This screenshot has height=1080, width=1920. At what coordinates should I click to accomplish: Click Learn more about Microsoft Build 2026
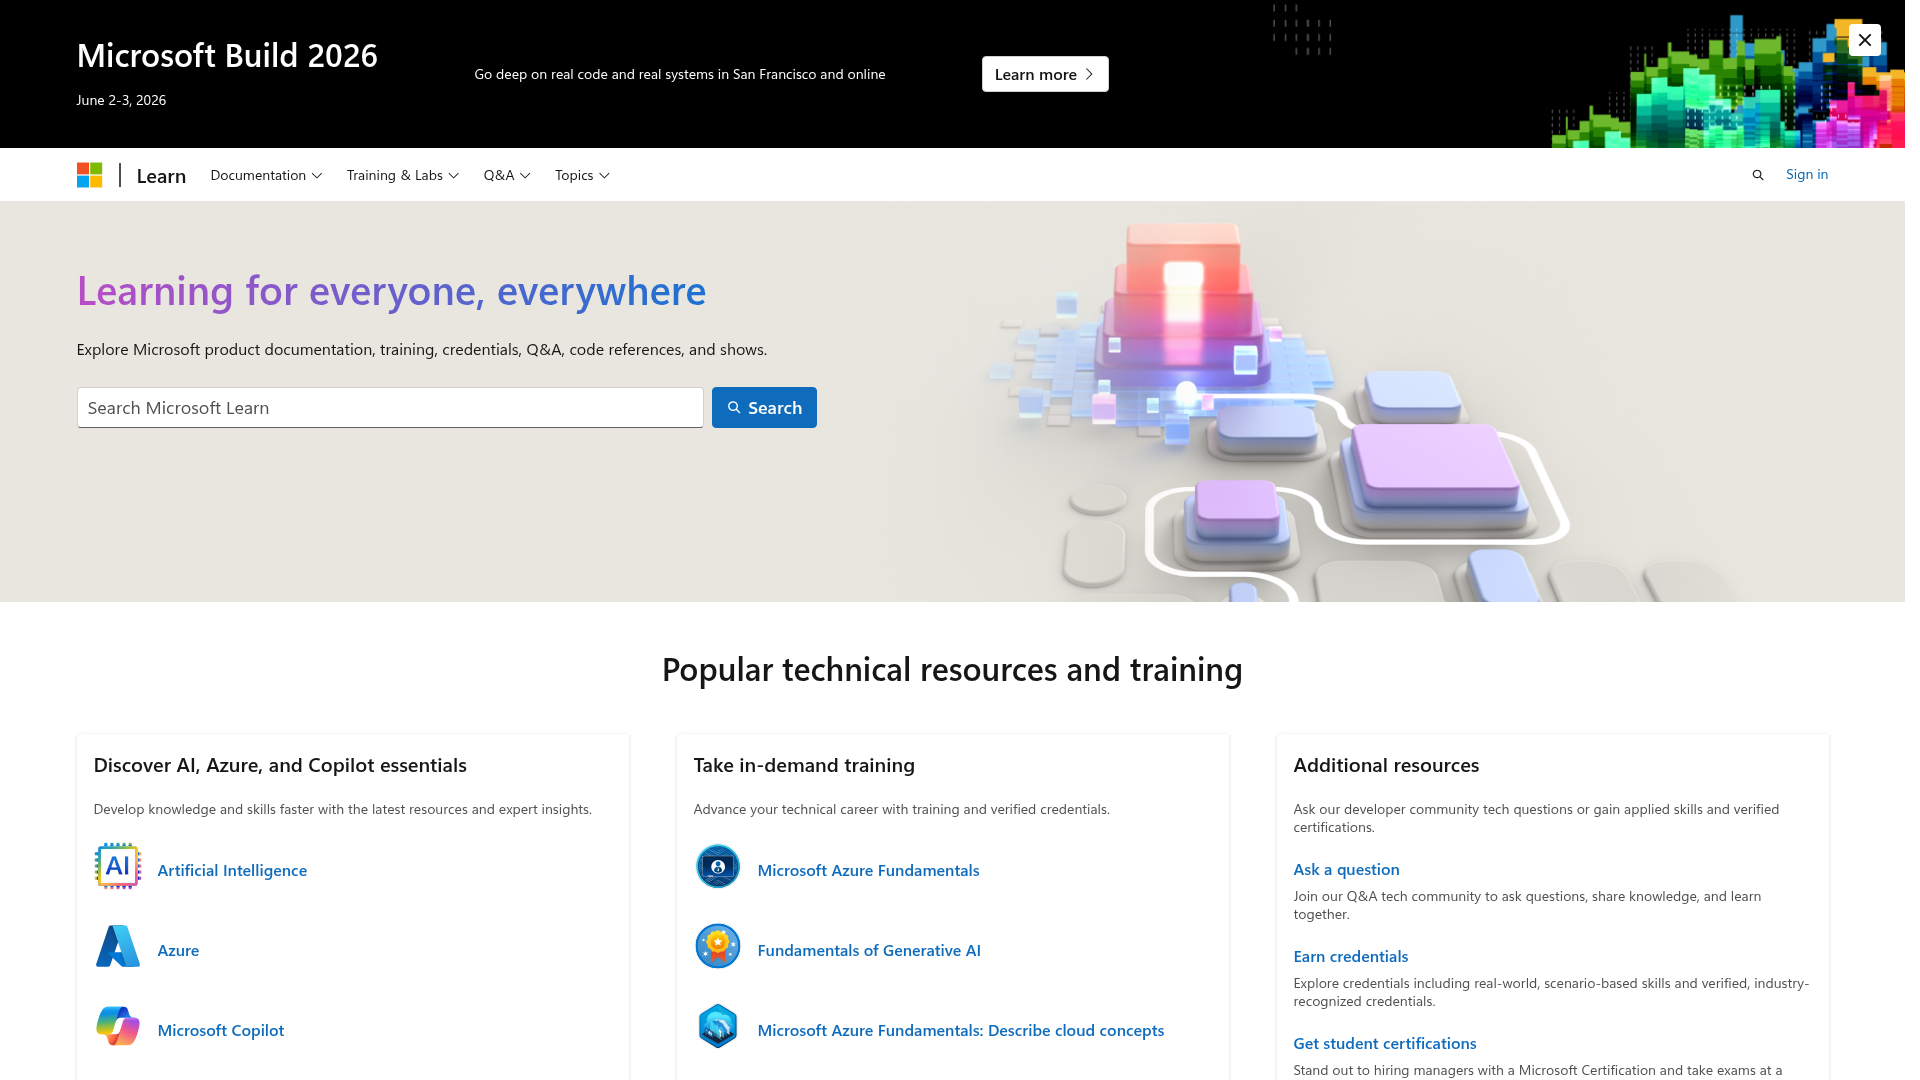(x=1045, y=74)
